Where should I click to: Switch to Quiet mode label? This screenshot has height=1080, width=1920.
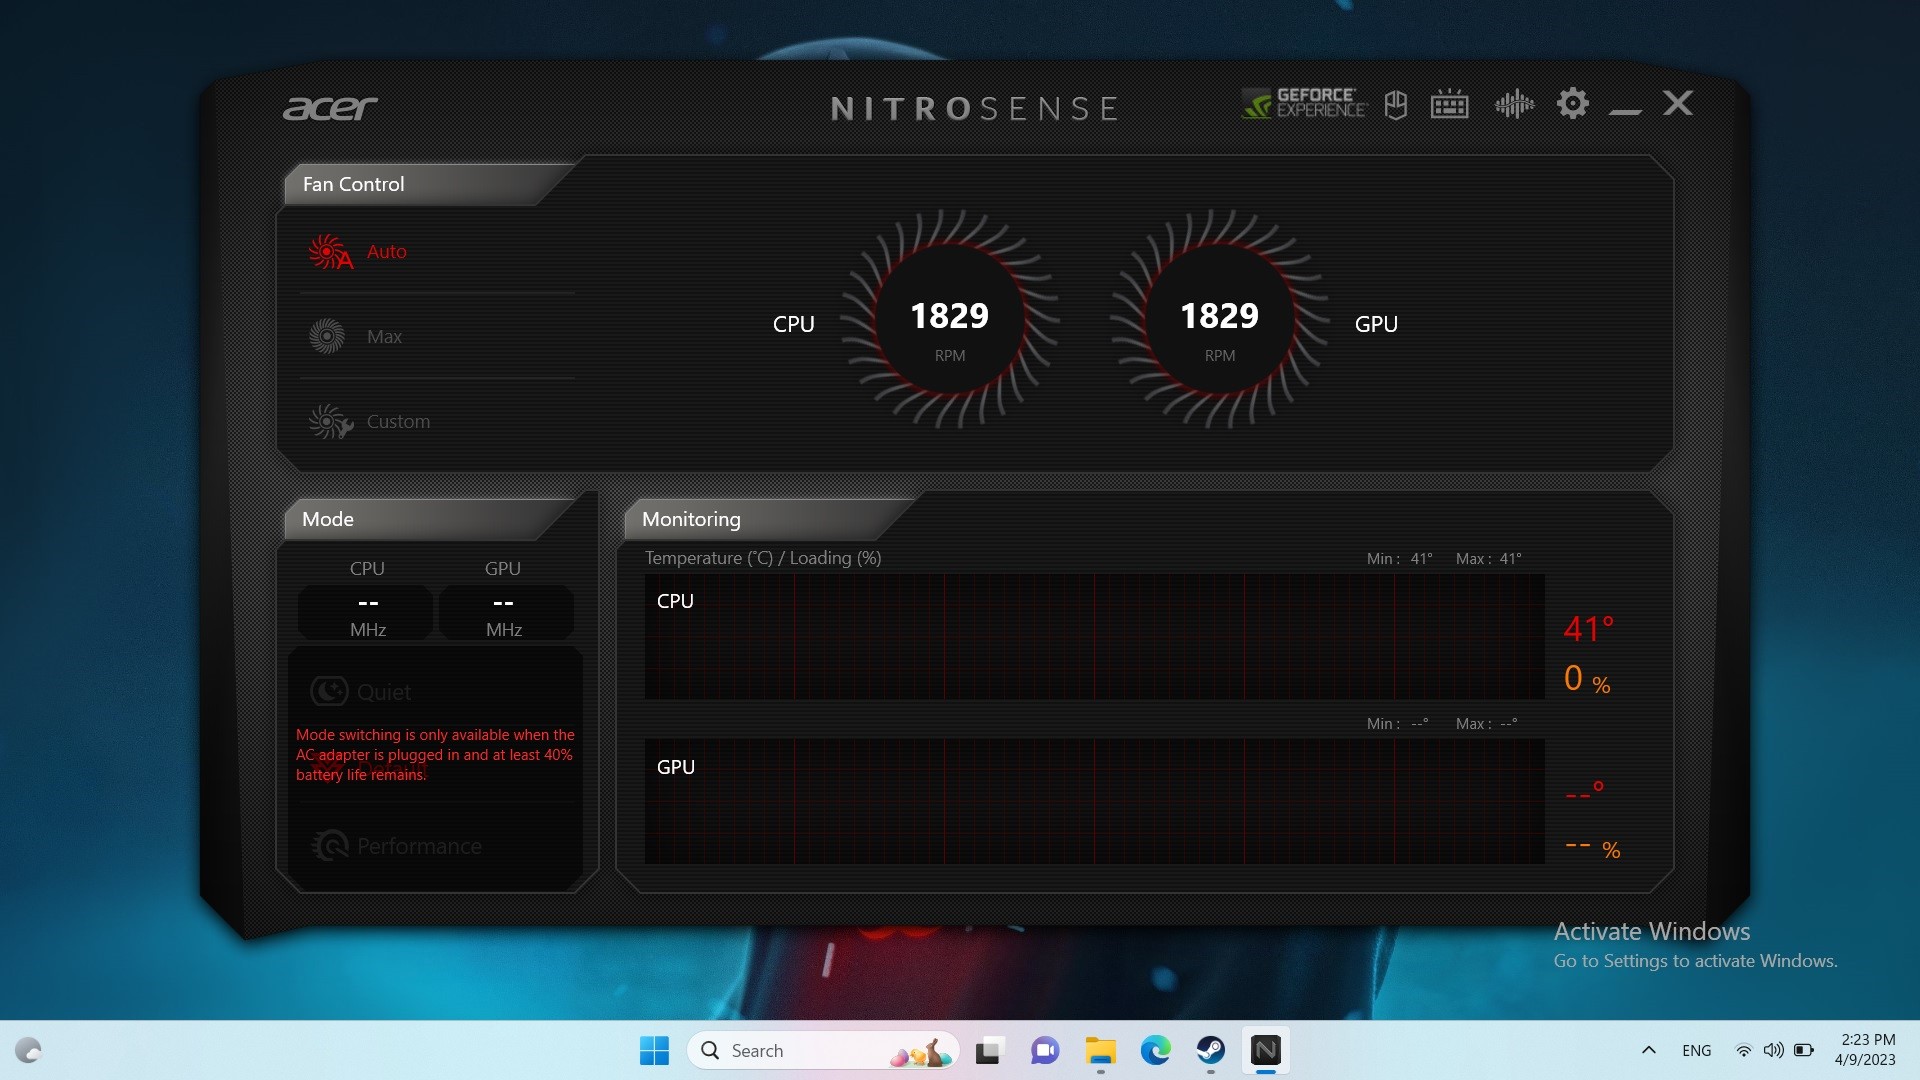384,692
